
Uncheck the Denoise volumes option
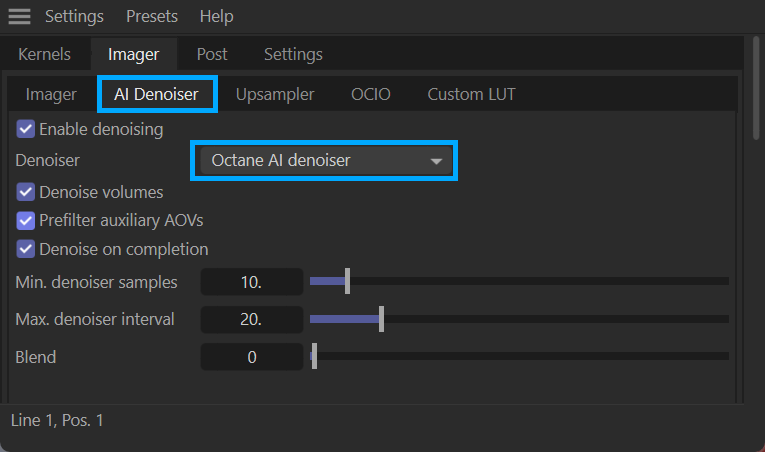(26, 192)
